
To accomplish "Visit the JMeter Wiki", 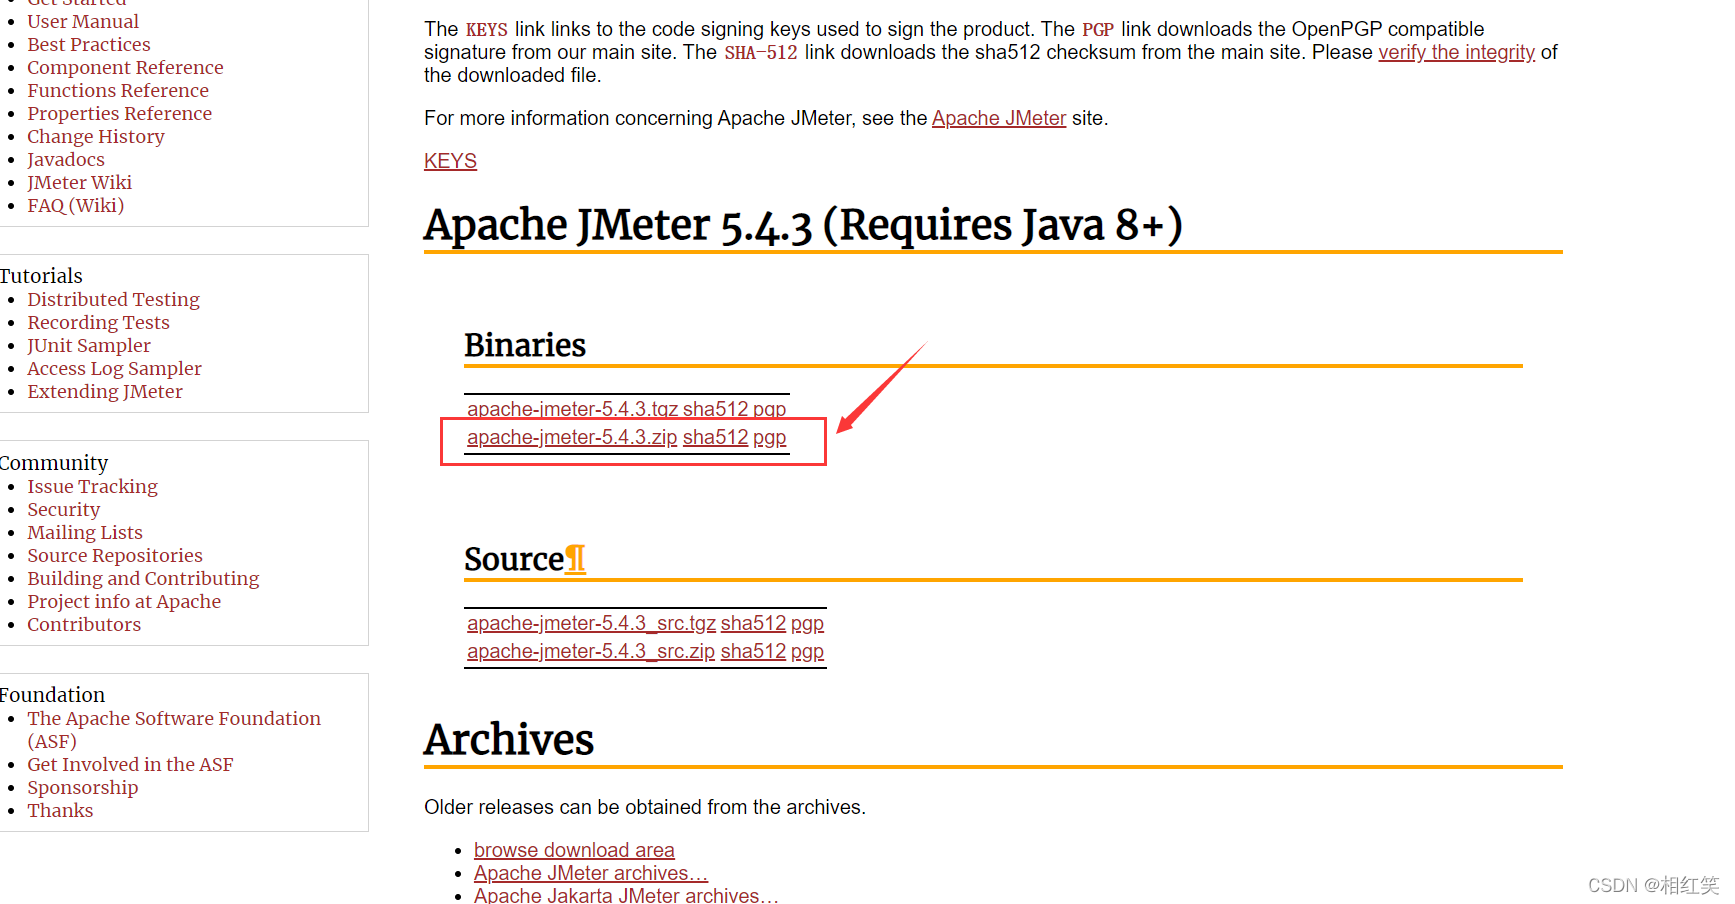I will pos(79,182).
